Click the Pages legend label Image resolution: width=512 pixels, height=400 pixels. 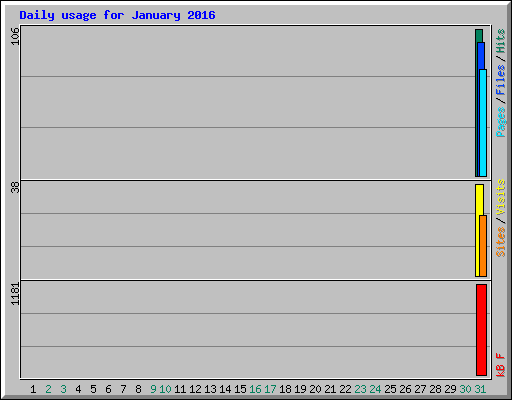pyautogui.click(x=500, y=122)
